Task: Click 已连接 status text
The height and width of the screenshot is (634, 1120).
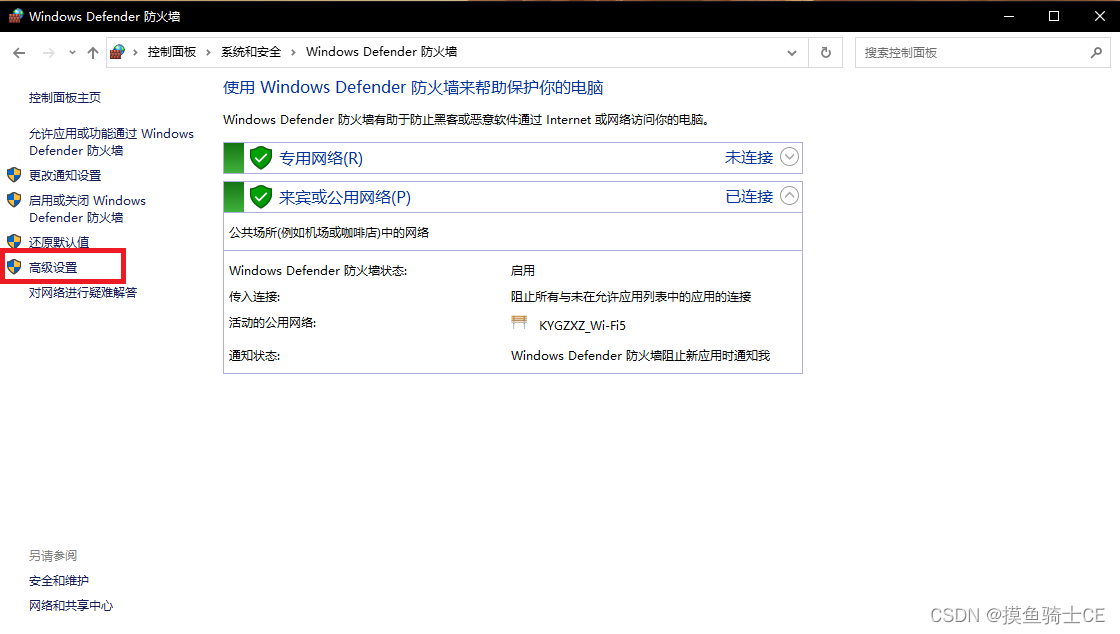Action: (749, 196)
